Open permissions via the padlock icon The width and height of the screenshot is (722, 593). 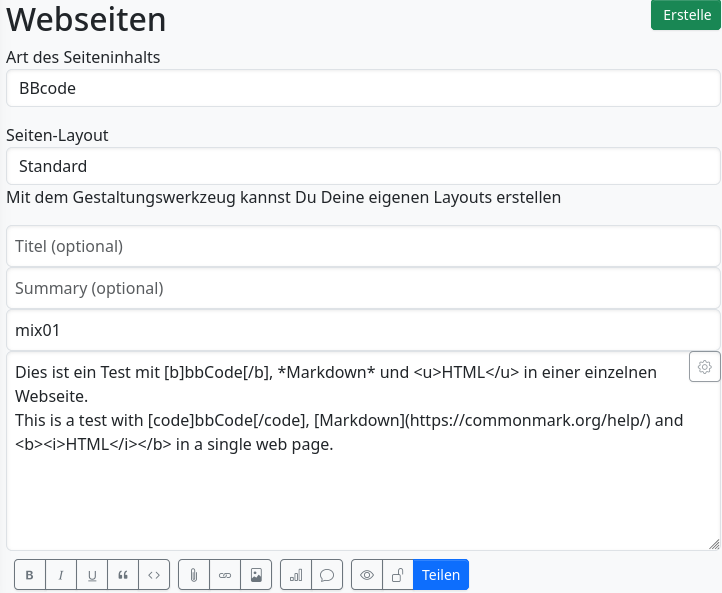tap(398, 575)
